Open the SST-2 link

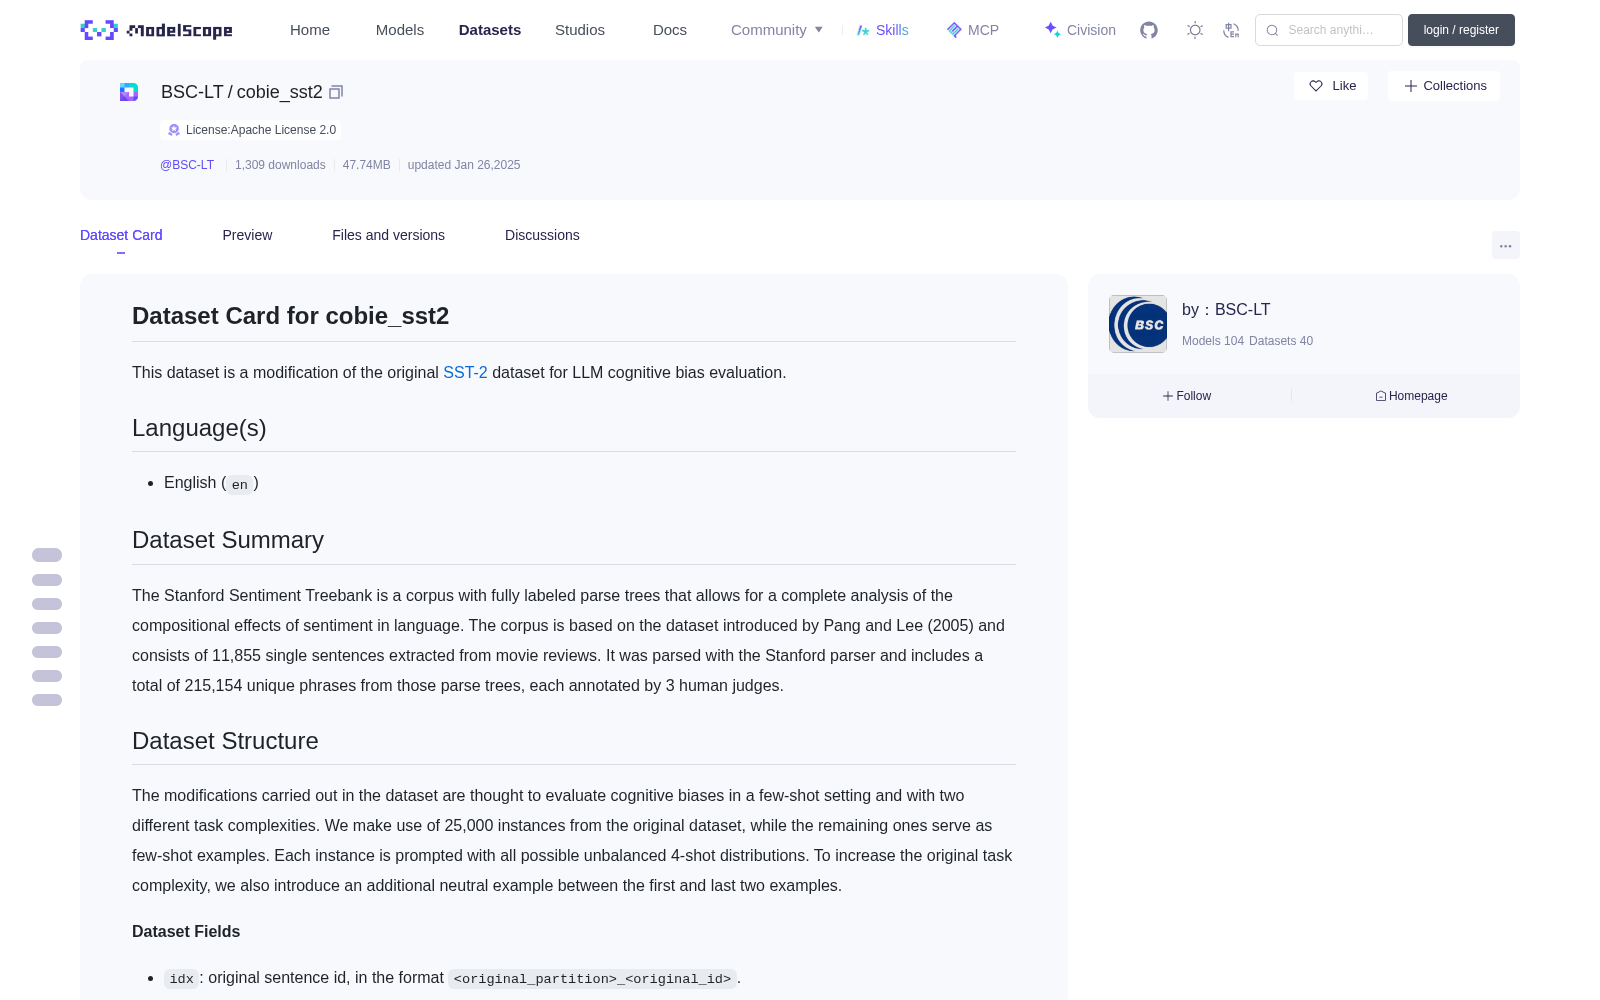click(465, 372)
